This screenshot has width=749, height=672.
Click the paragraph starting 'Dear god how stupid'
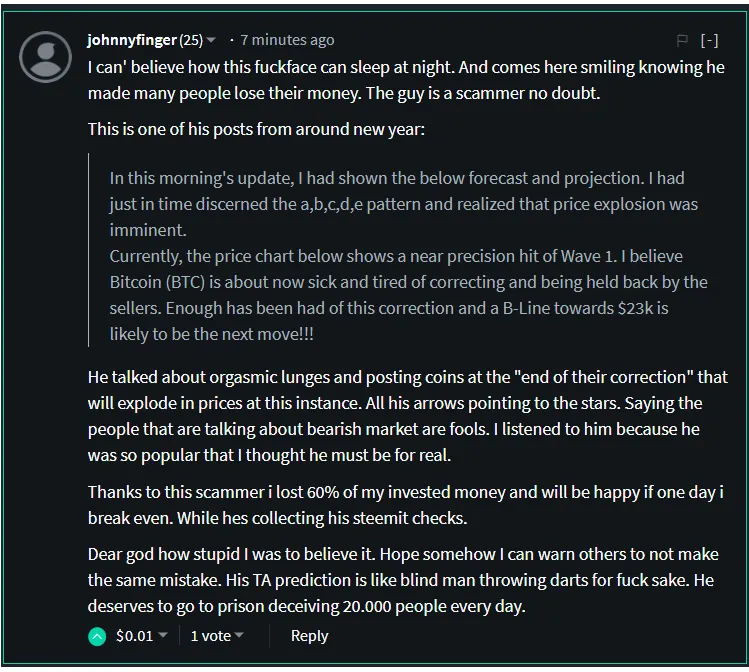click(403, 580)
